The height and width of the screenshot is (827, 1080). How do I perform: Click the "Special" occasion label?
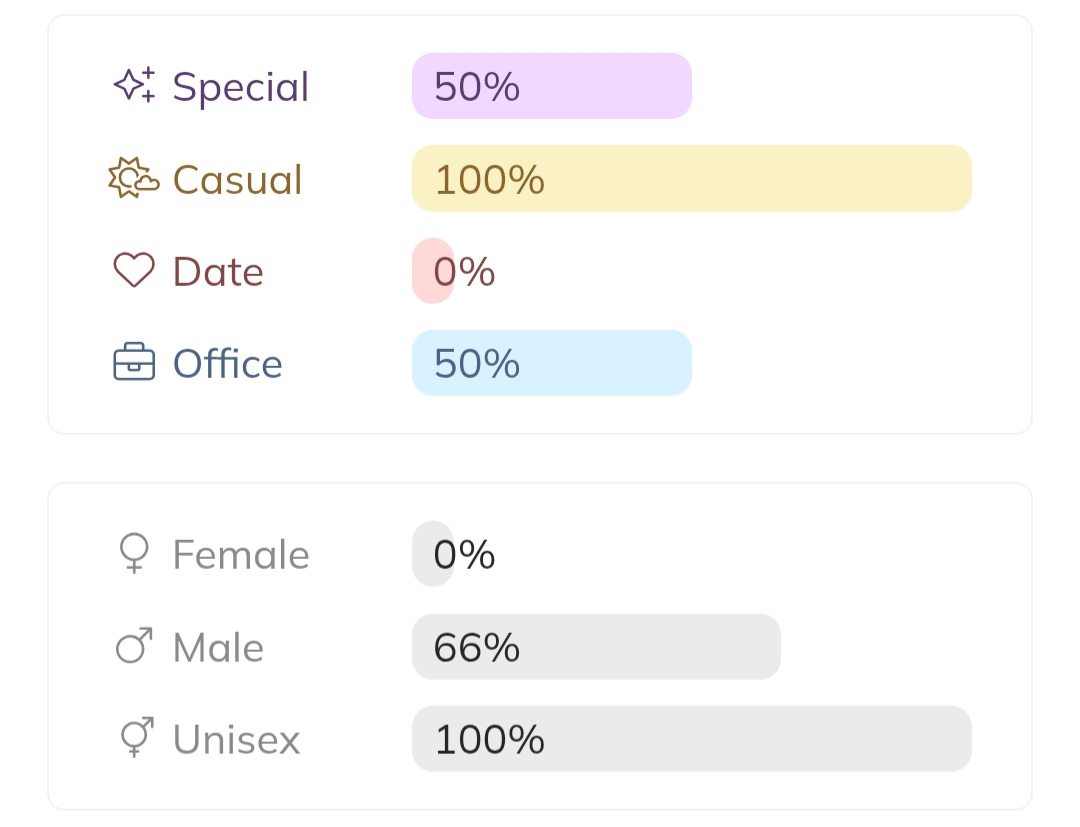(241, 87)
